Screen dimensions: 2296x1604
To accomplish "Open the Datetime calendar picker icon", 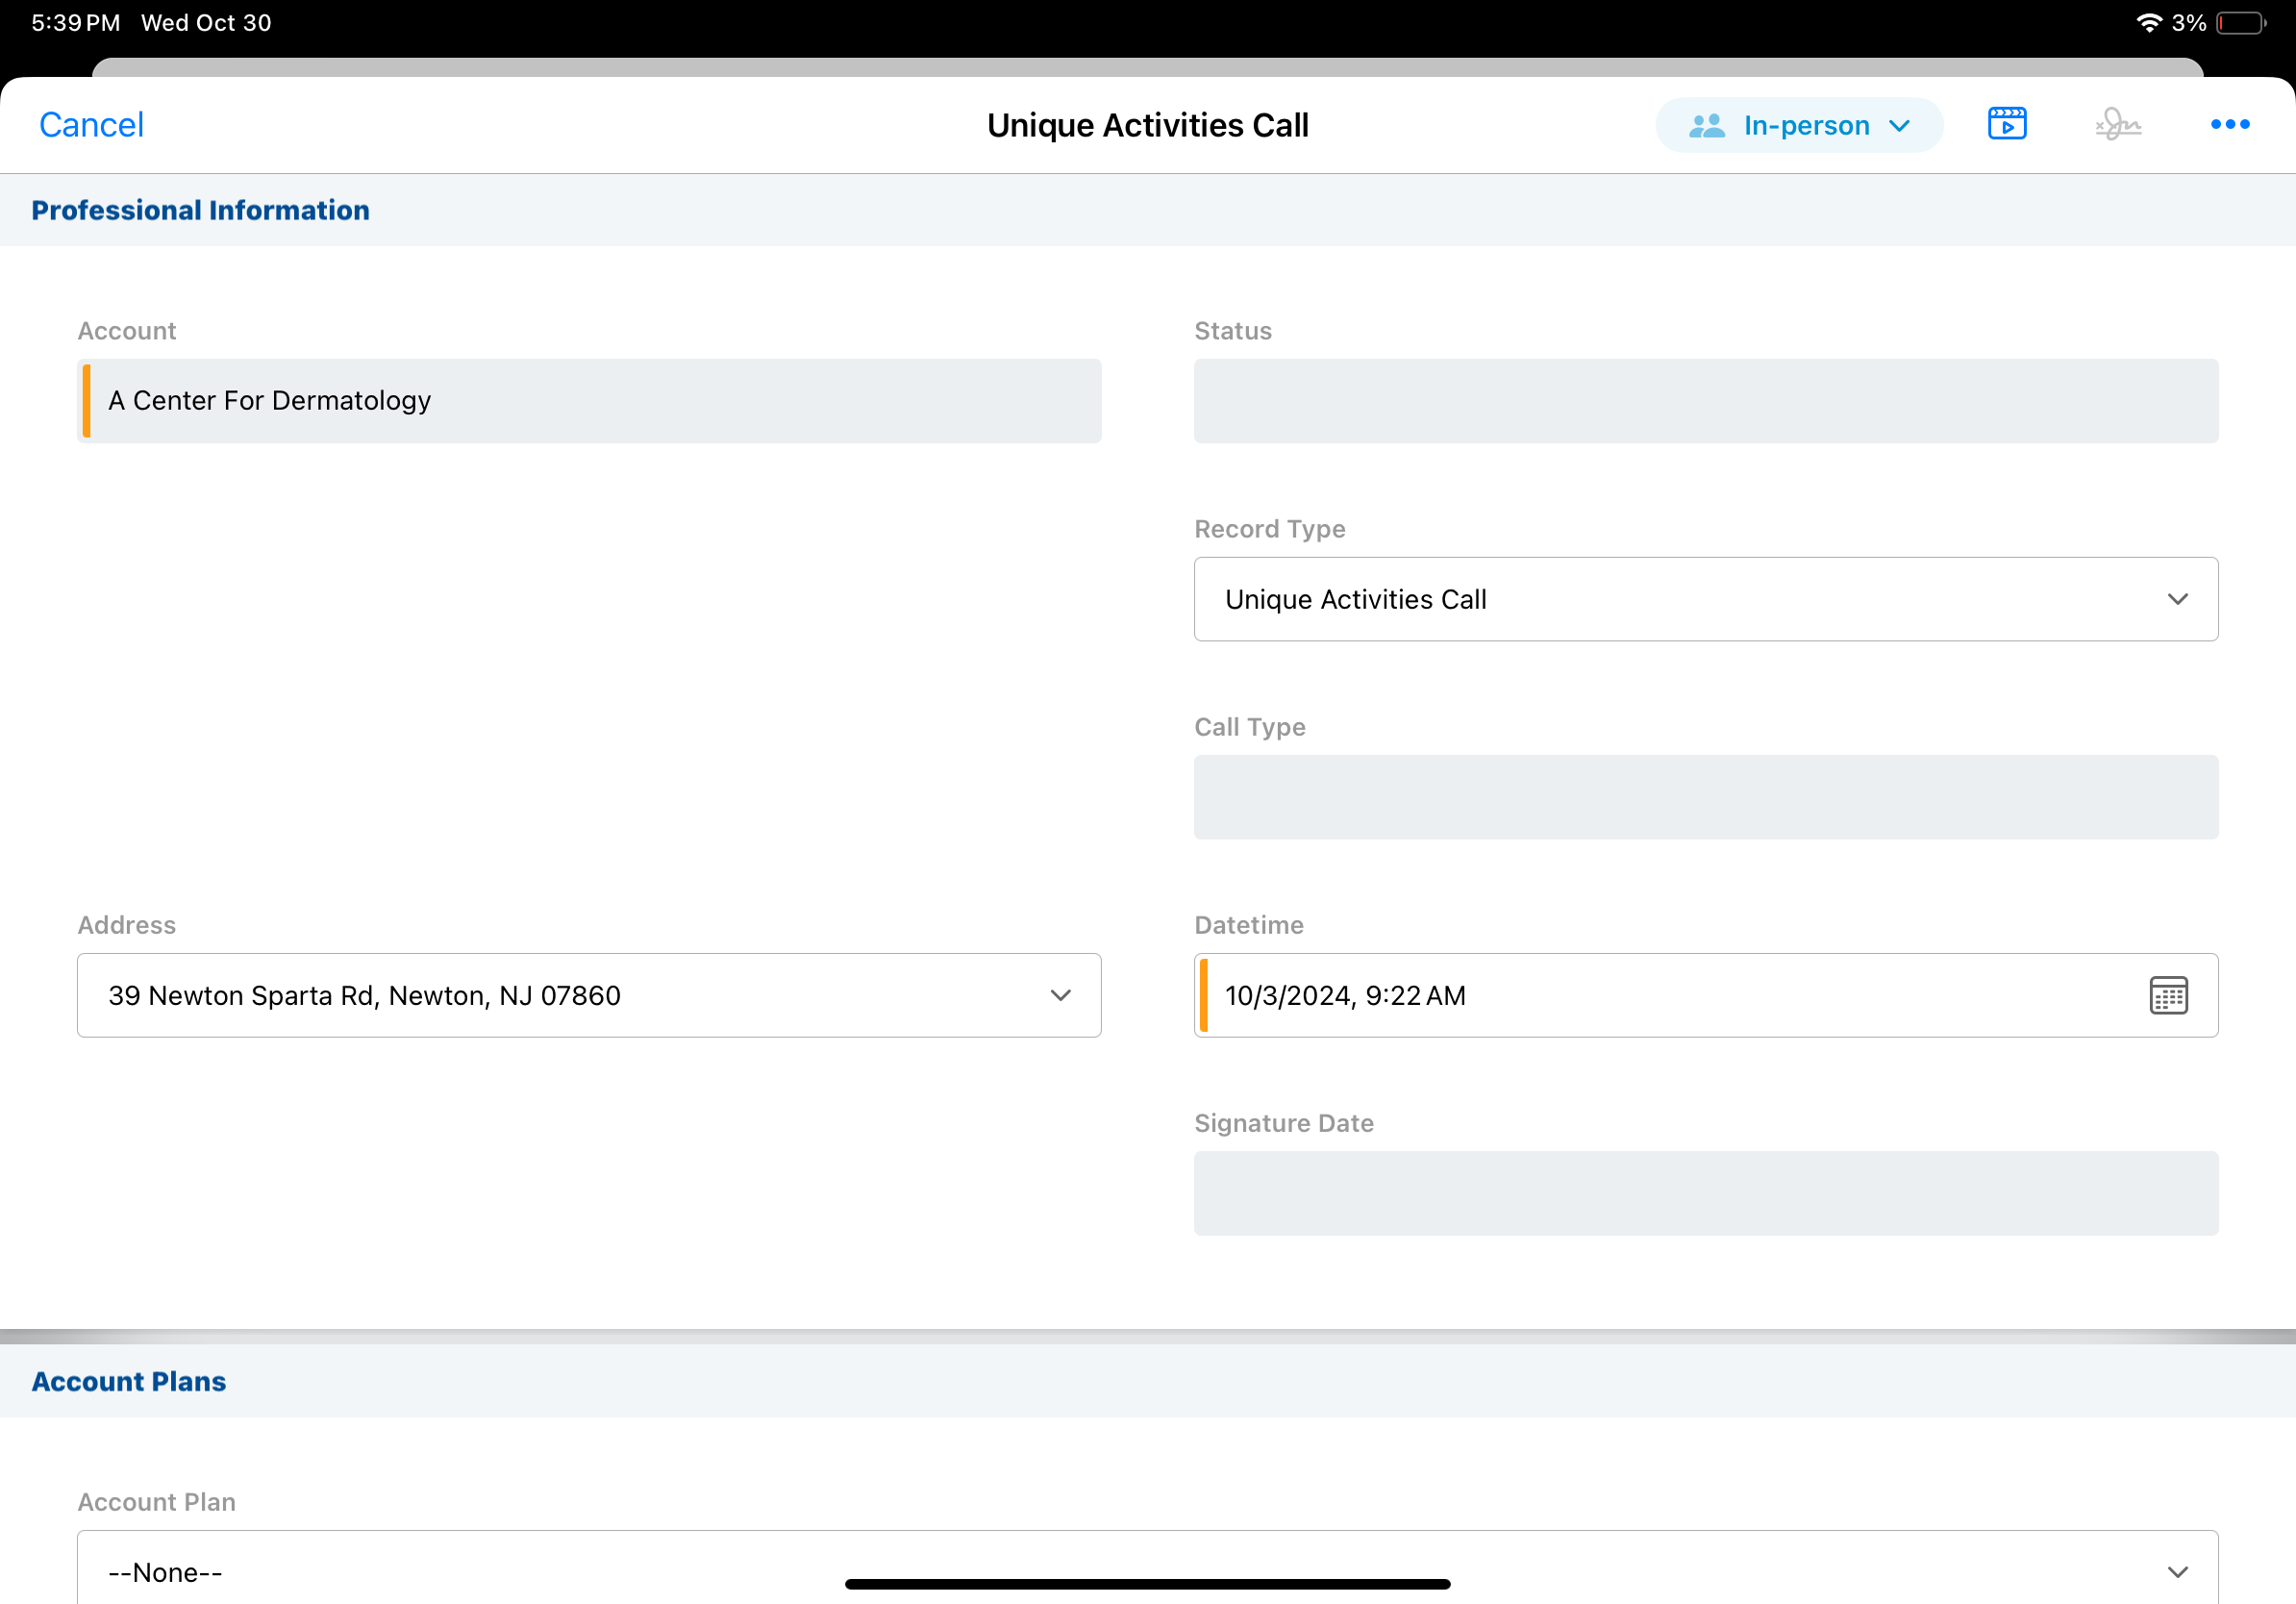I will (x=2168, y=995).
